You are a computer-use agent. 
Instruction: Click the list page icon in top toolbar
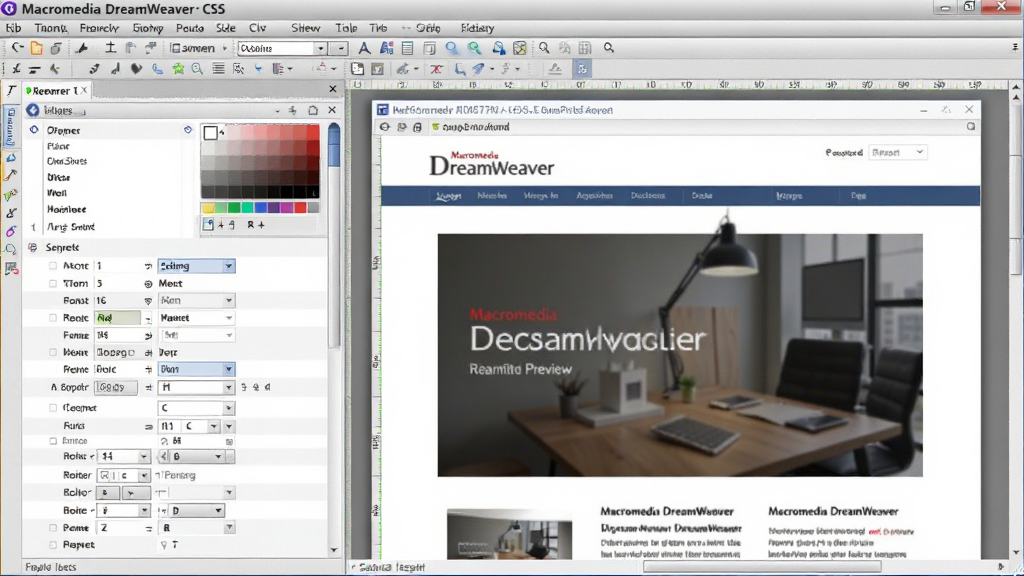pos(407,48)
